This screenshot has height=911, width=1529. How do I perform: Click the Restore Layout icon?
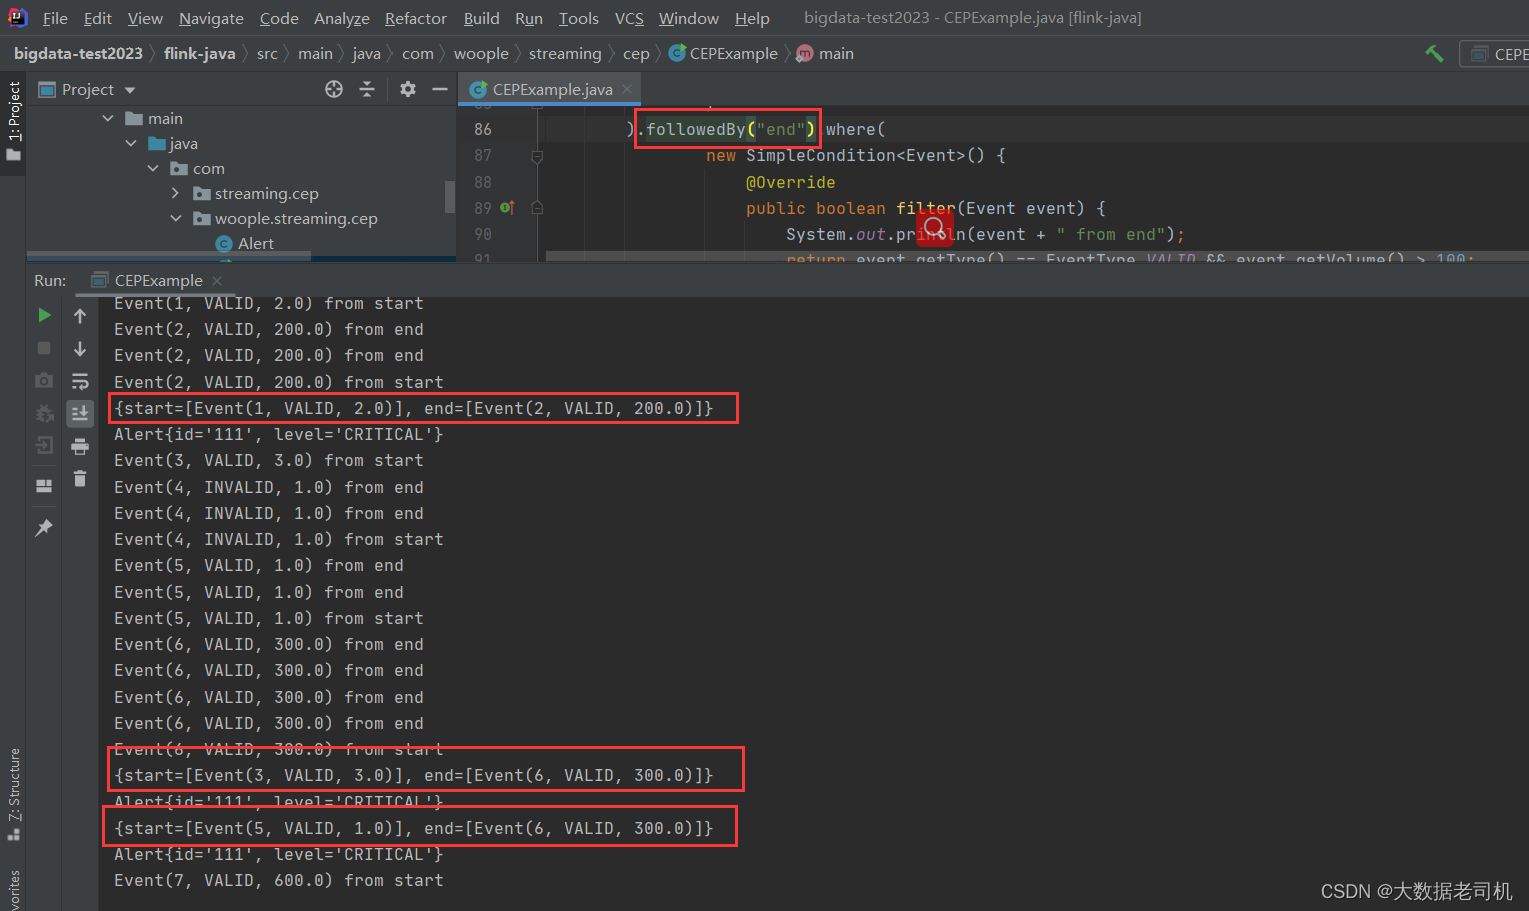[x=44, y=486]
